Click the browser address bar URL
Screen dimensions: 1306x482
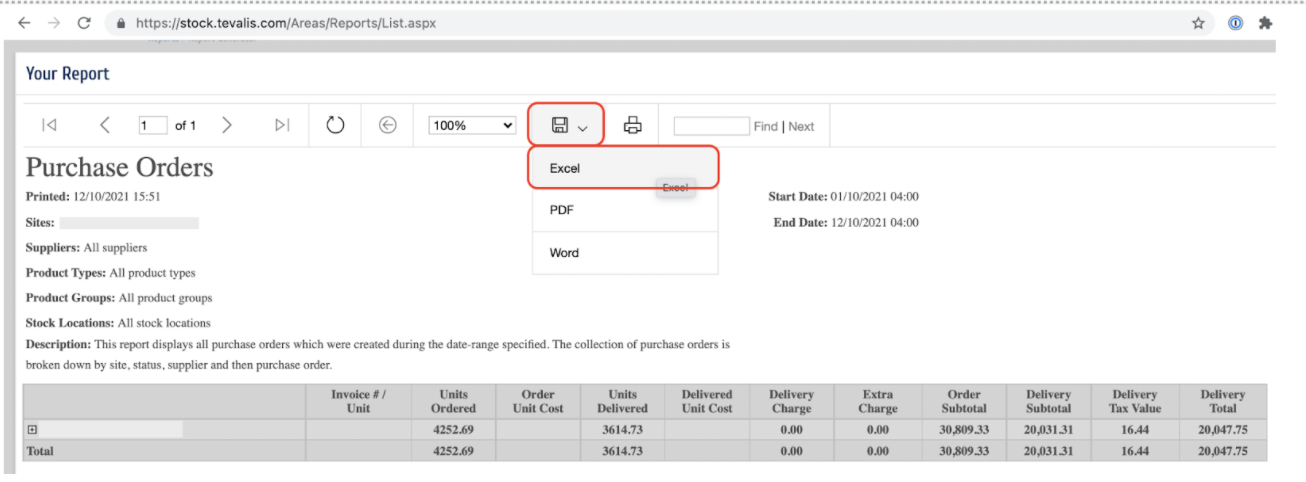tap(286, 22)
